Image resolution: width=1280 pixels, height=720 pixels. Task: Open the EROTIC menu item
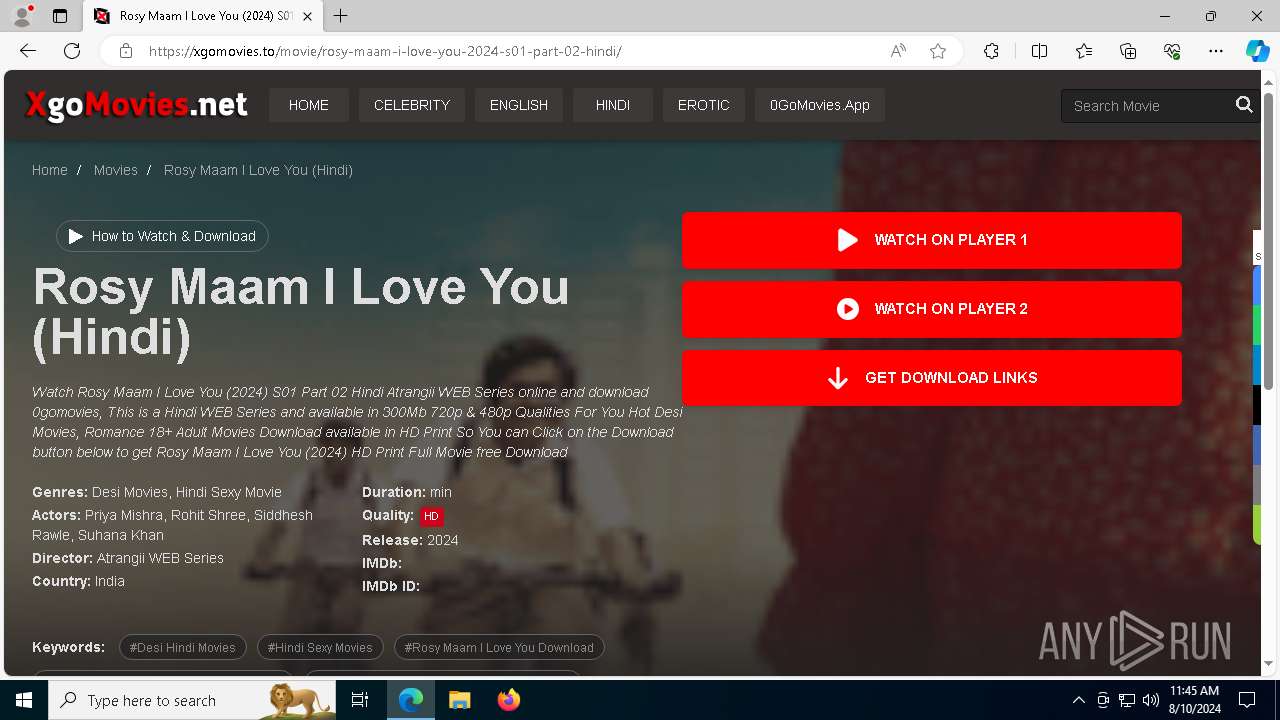click(704, 105)
